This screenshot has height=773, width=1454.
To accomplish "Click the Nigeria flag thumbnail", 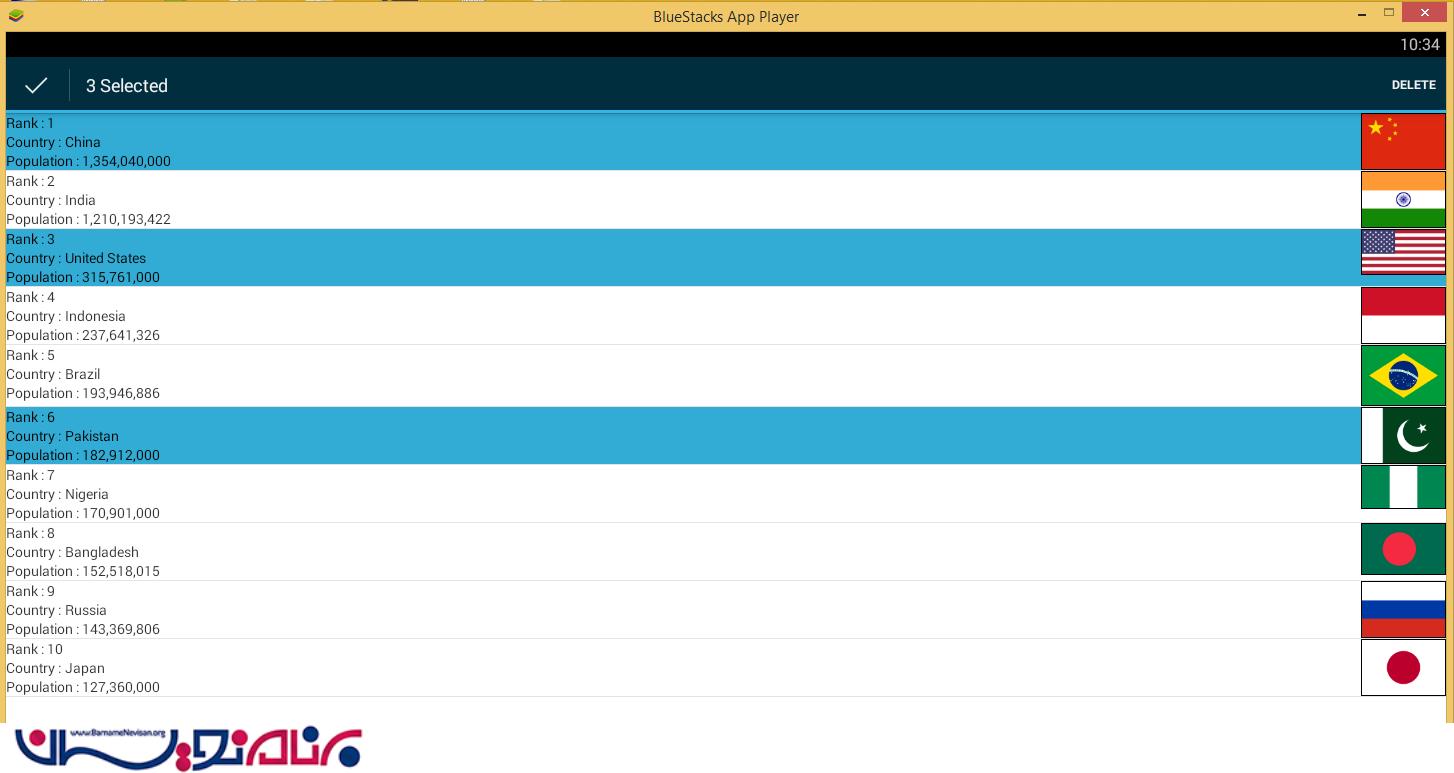I will pos(1403,487).
